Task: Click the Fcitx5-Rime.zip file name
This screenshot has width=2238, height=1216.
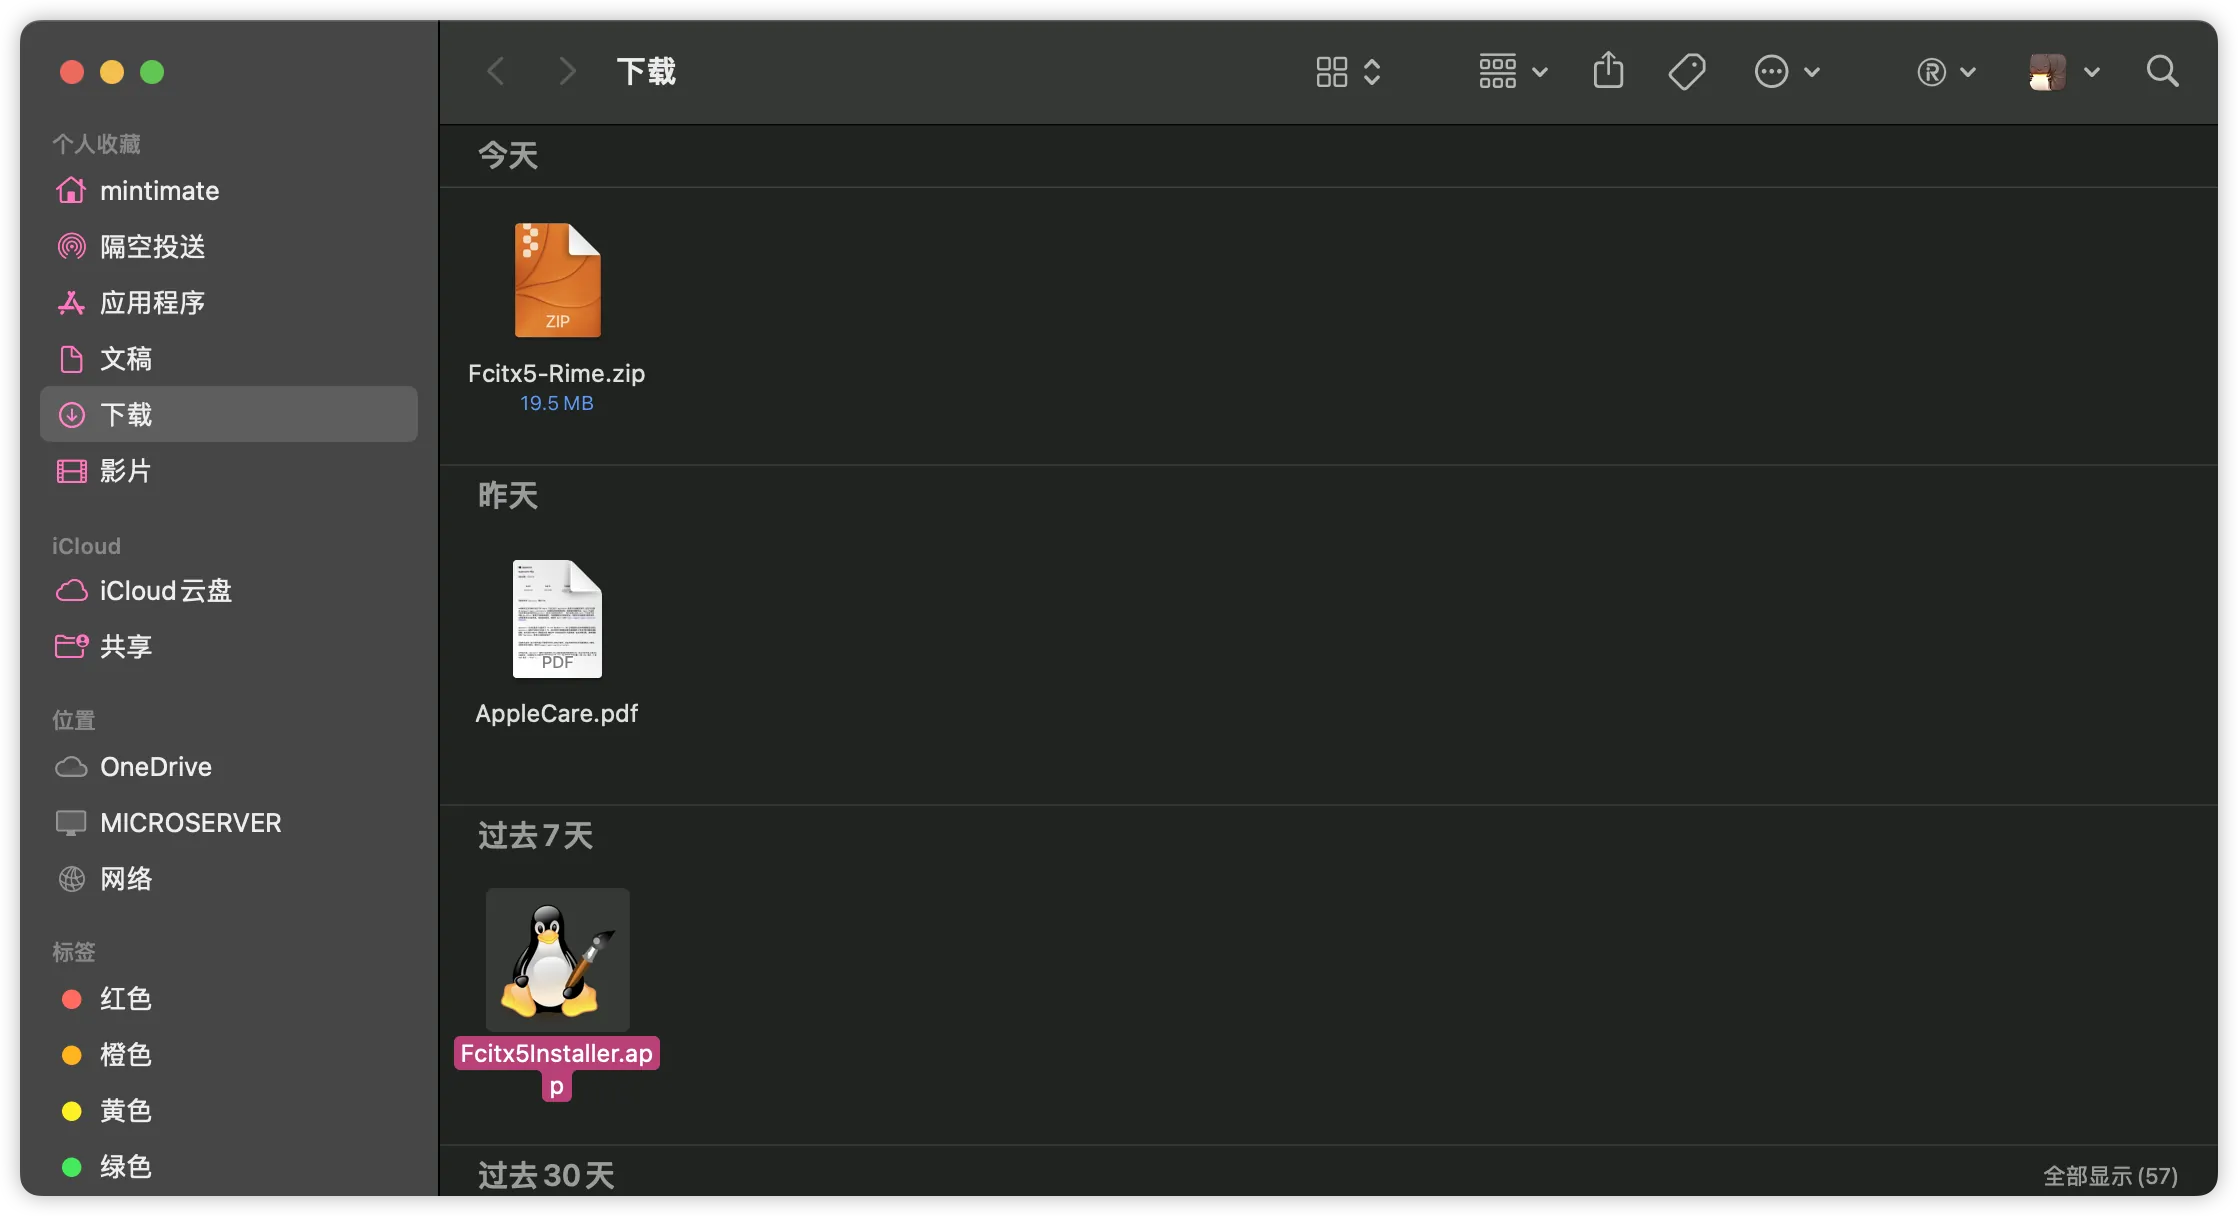Action: (x=557, y=373)
